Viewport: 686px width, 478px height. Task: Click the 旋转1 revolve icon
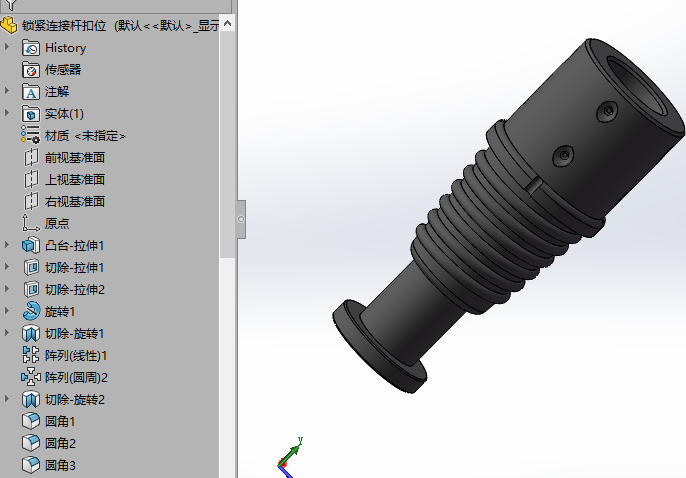31,311
